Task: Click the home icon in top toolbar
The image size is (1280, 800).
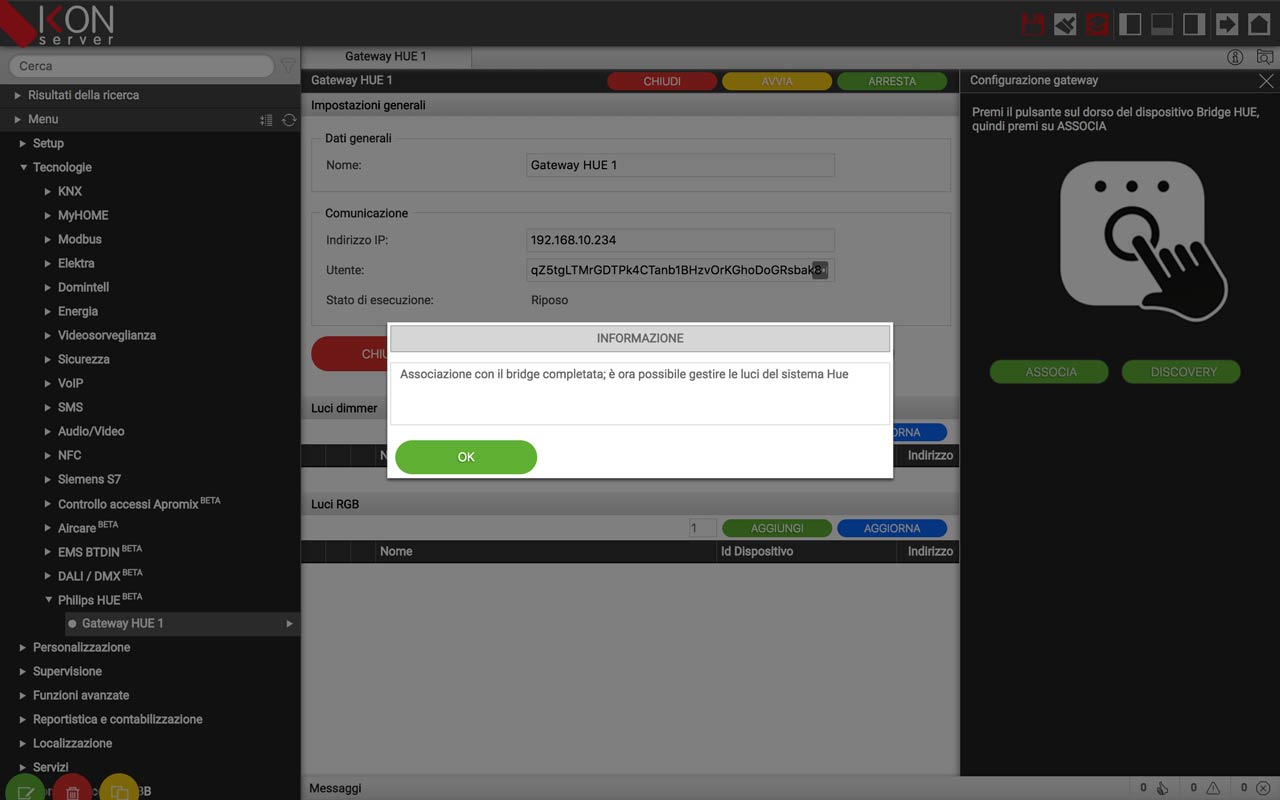Action: (1258, 24)
